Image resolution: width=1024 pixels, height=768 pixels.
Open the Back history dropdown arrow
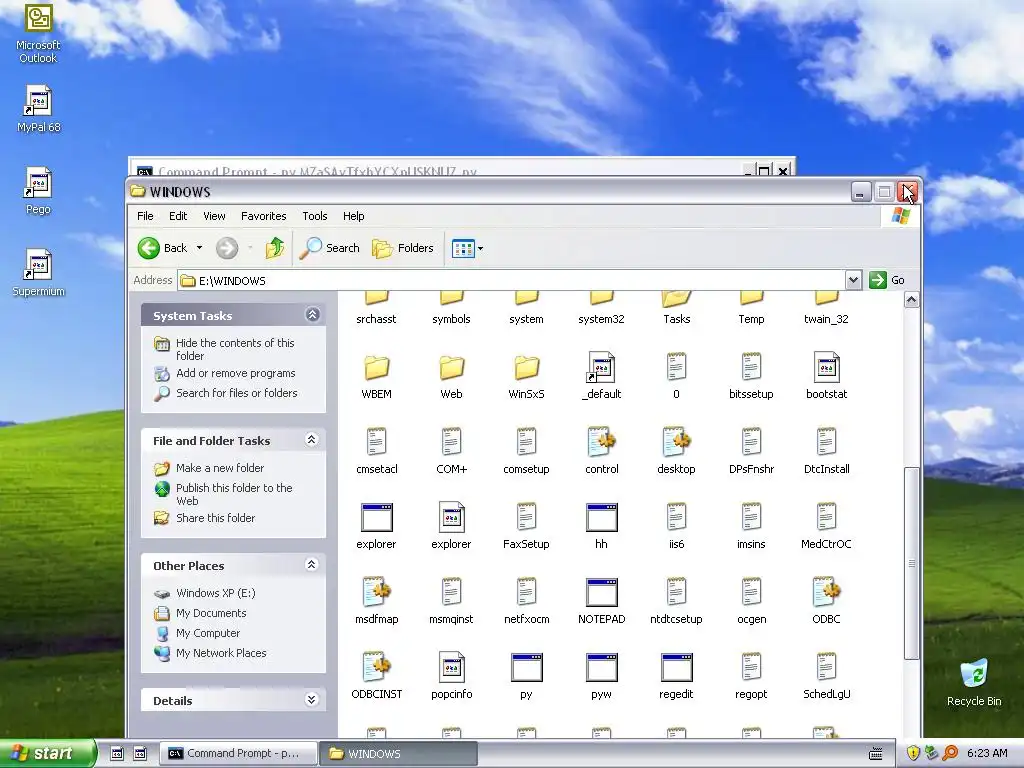pos(199,248)
